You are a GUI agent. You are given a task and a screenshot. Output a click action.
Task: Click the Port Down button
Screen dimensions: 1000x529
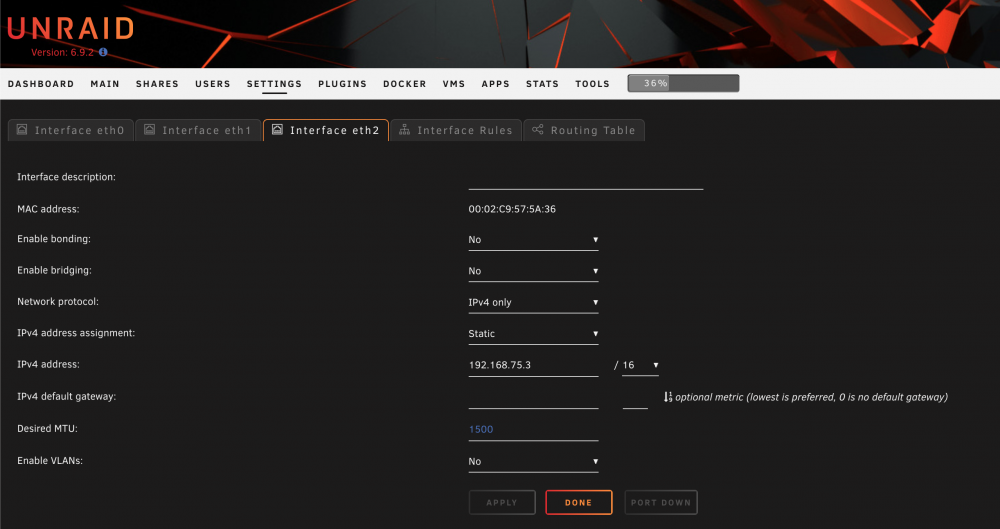pyautogui.click(x=661, y=502)
